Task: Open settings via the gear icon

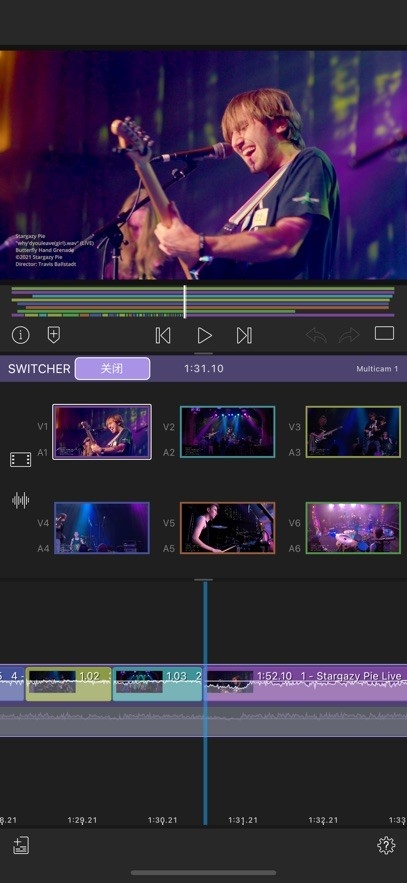Action: tap(386, 845)
